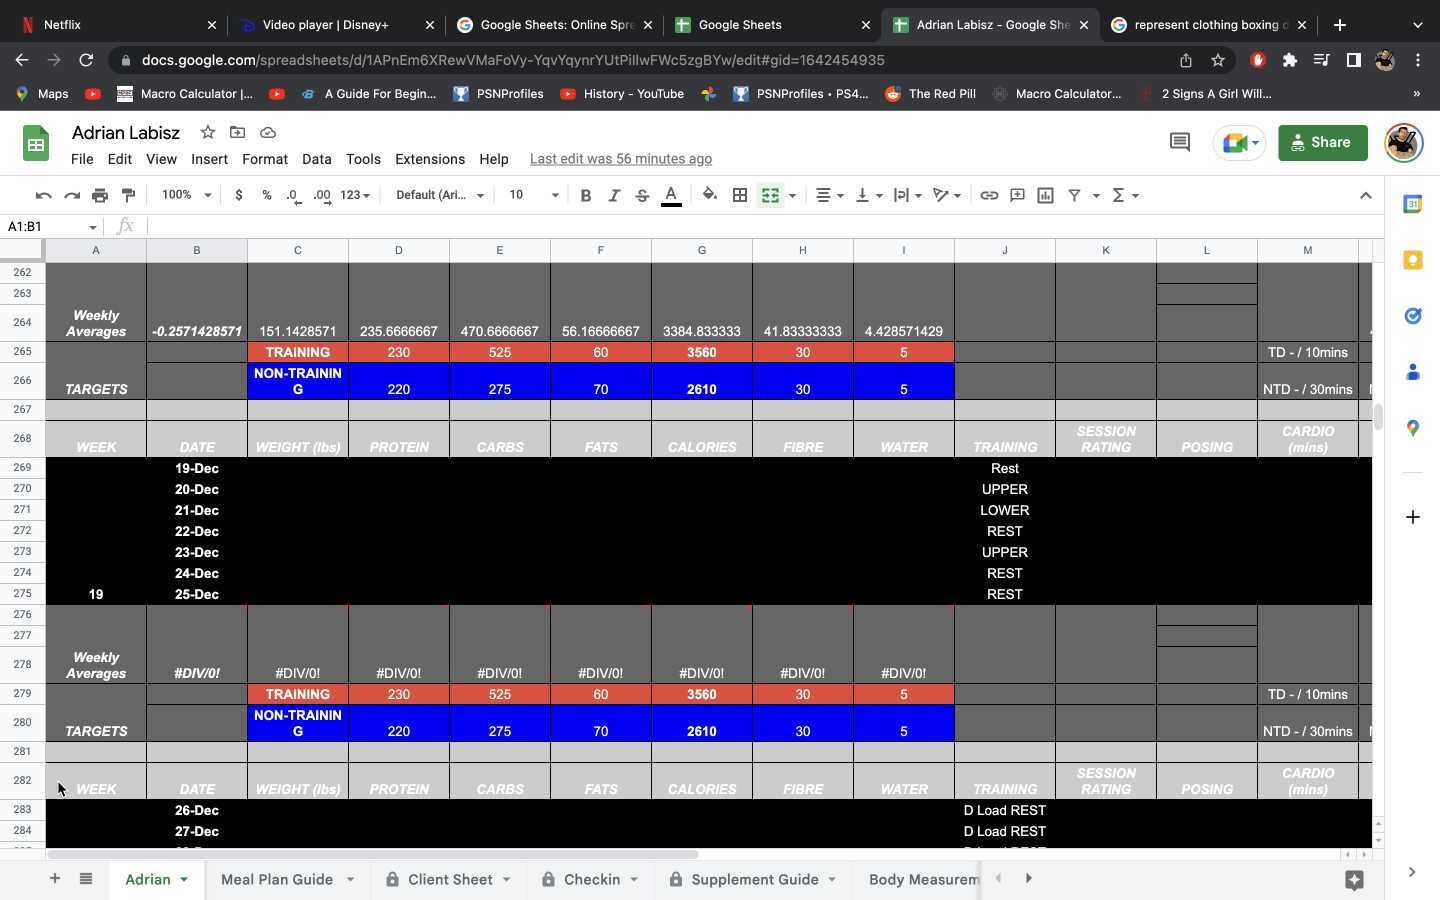The height and width of the screenshot is (900, 1440).
Task: Insert a chart using toolbar icon
Action: [1045, 195]
